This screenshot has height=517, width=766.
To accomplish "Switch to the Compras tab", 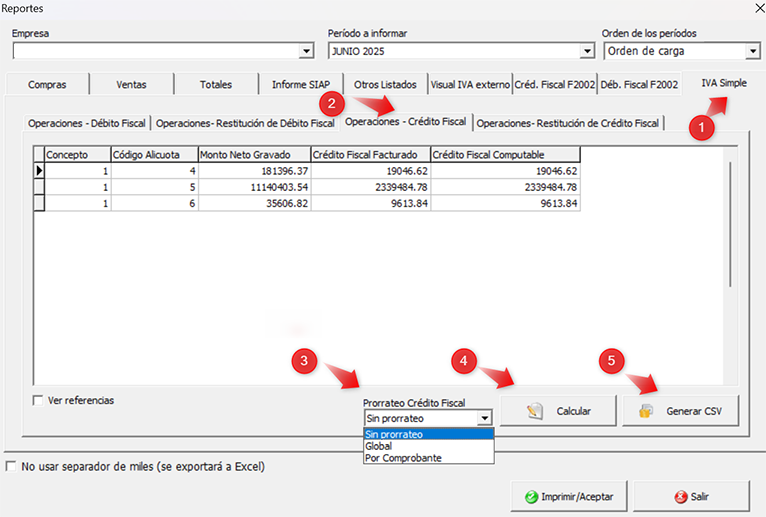I will point(47,85).
